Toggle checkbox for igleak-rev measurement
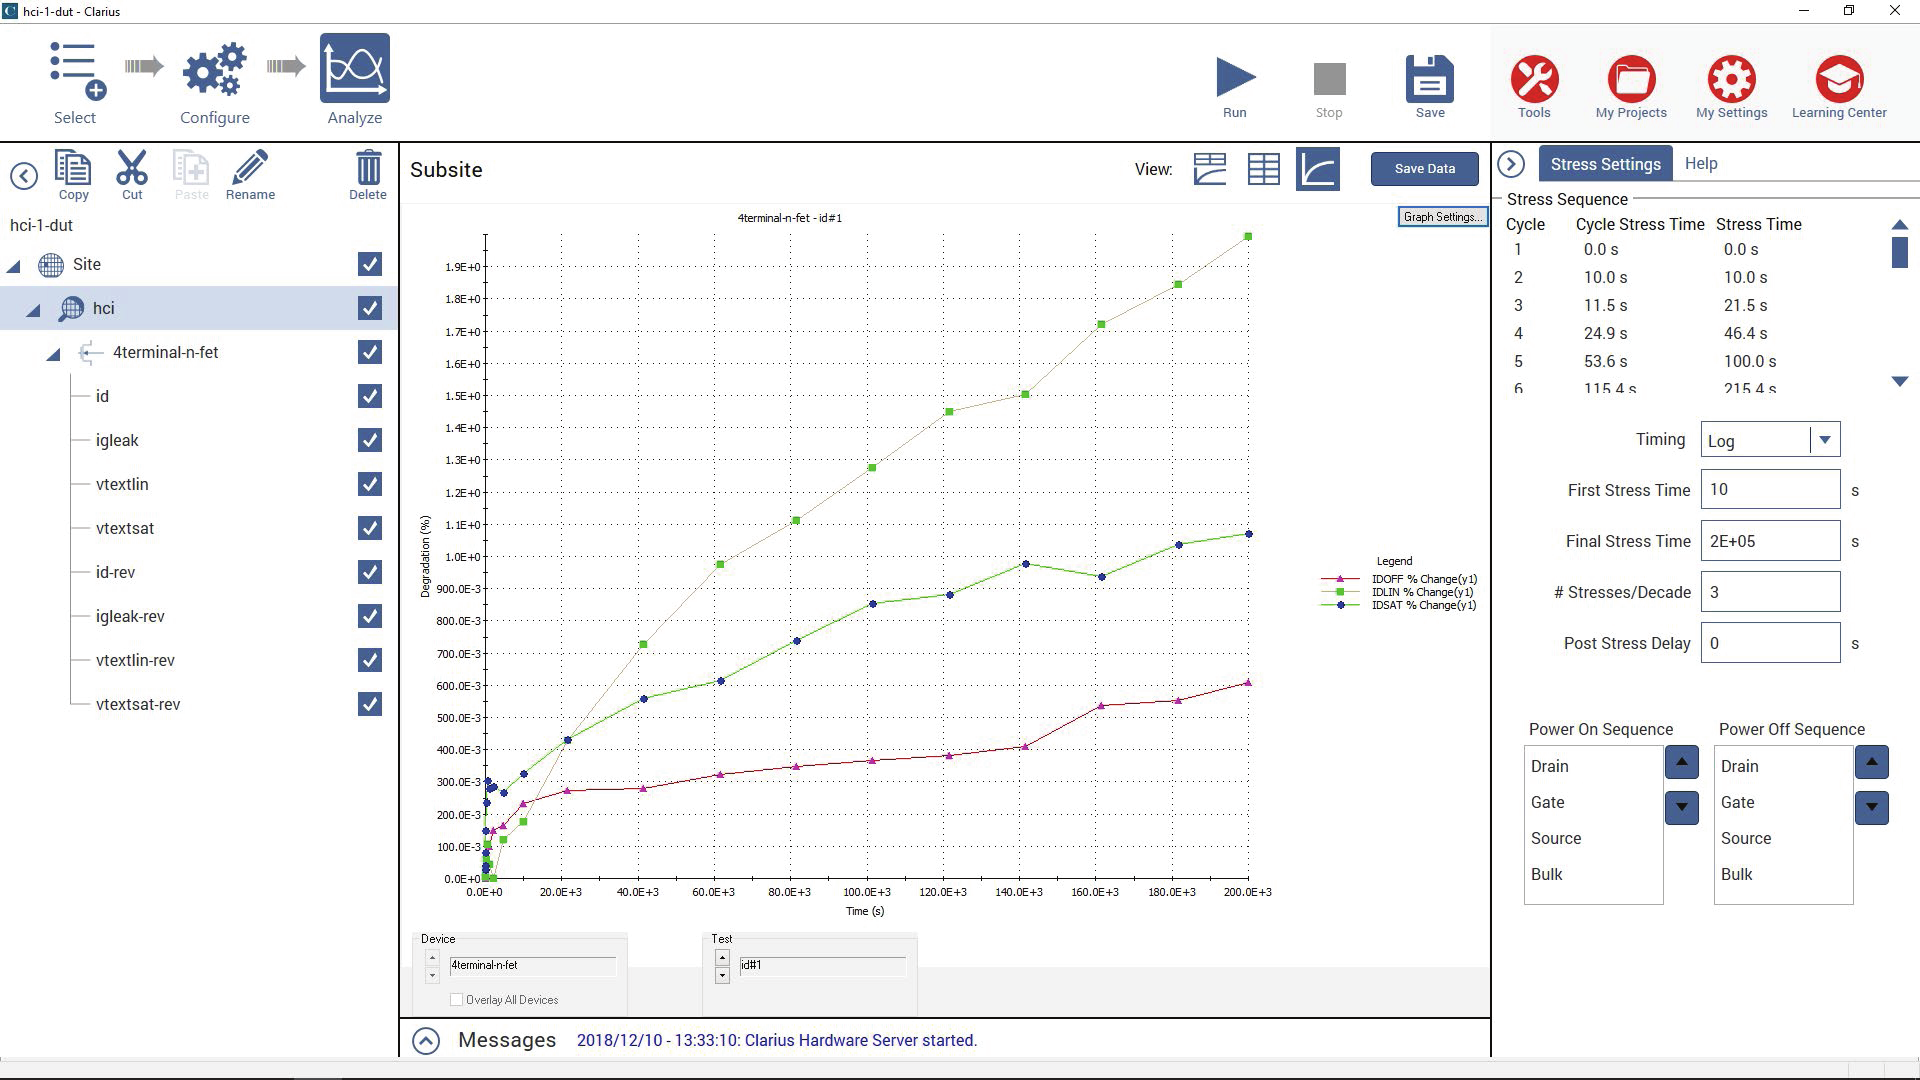 pos(371,616)
